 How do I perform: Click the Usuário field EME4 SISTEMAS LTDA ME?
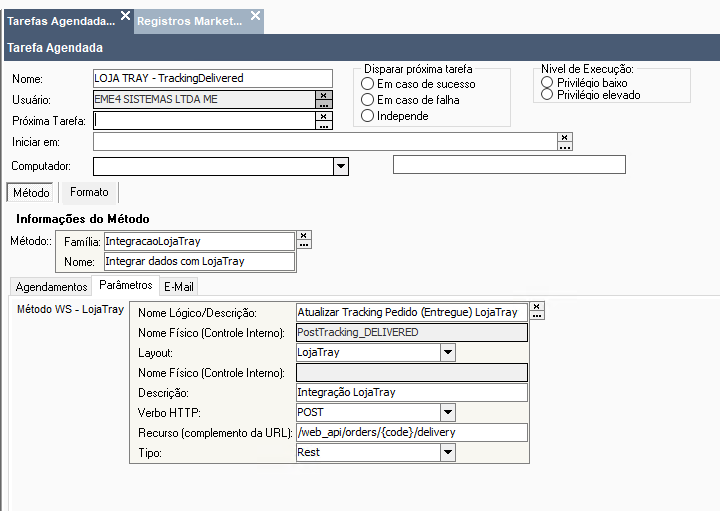[204, 99]
